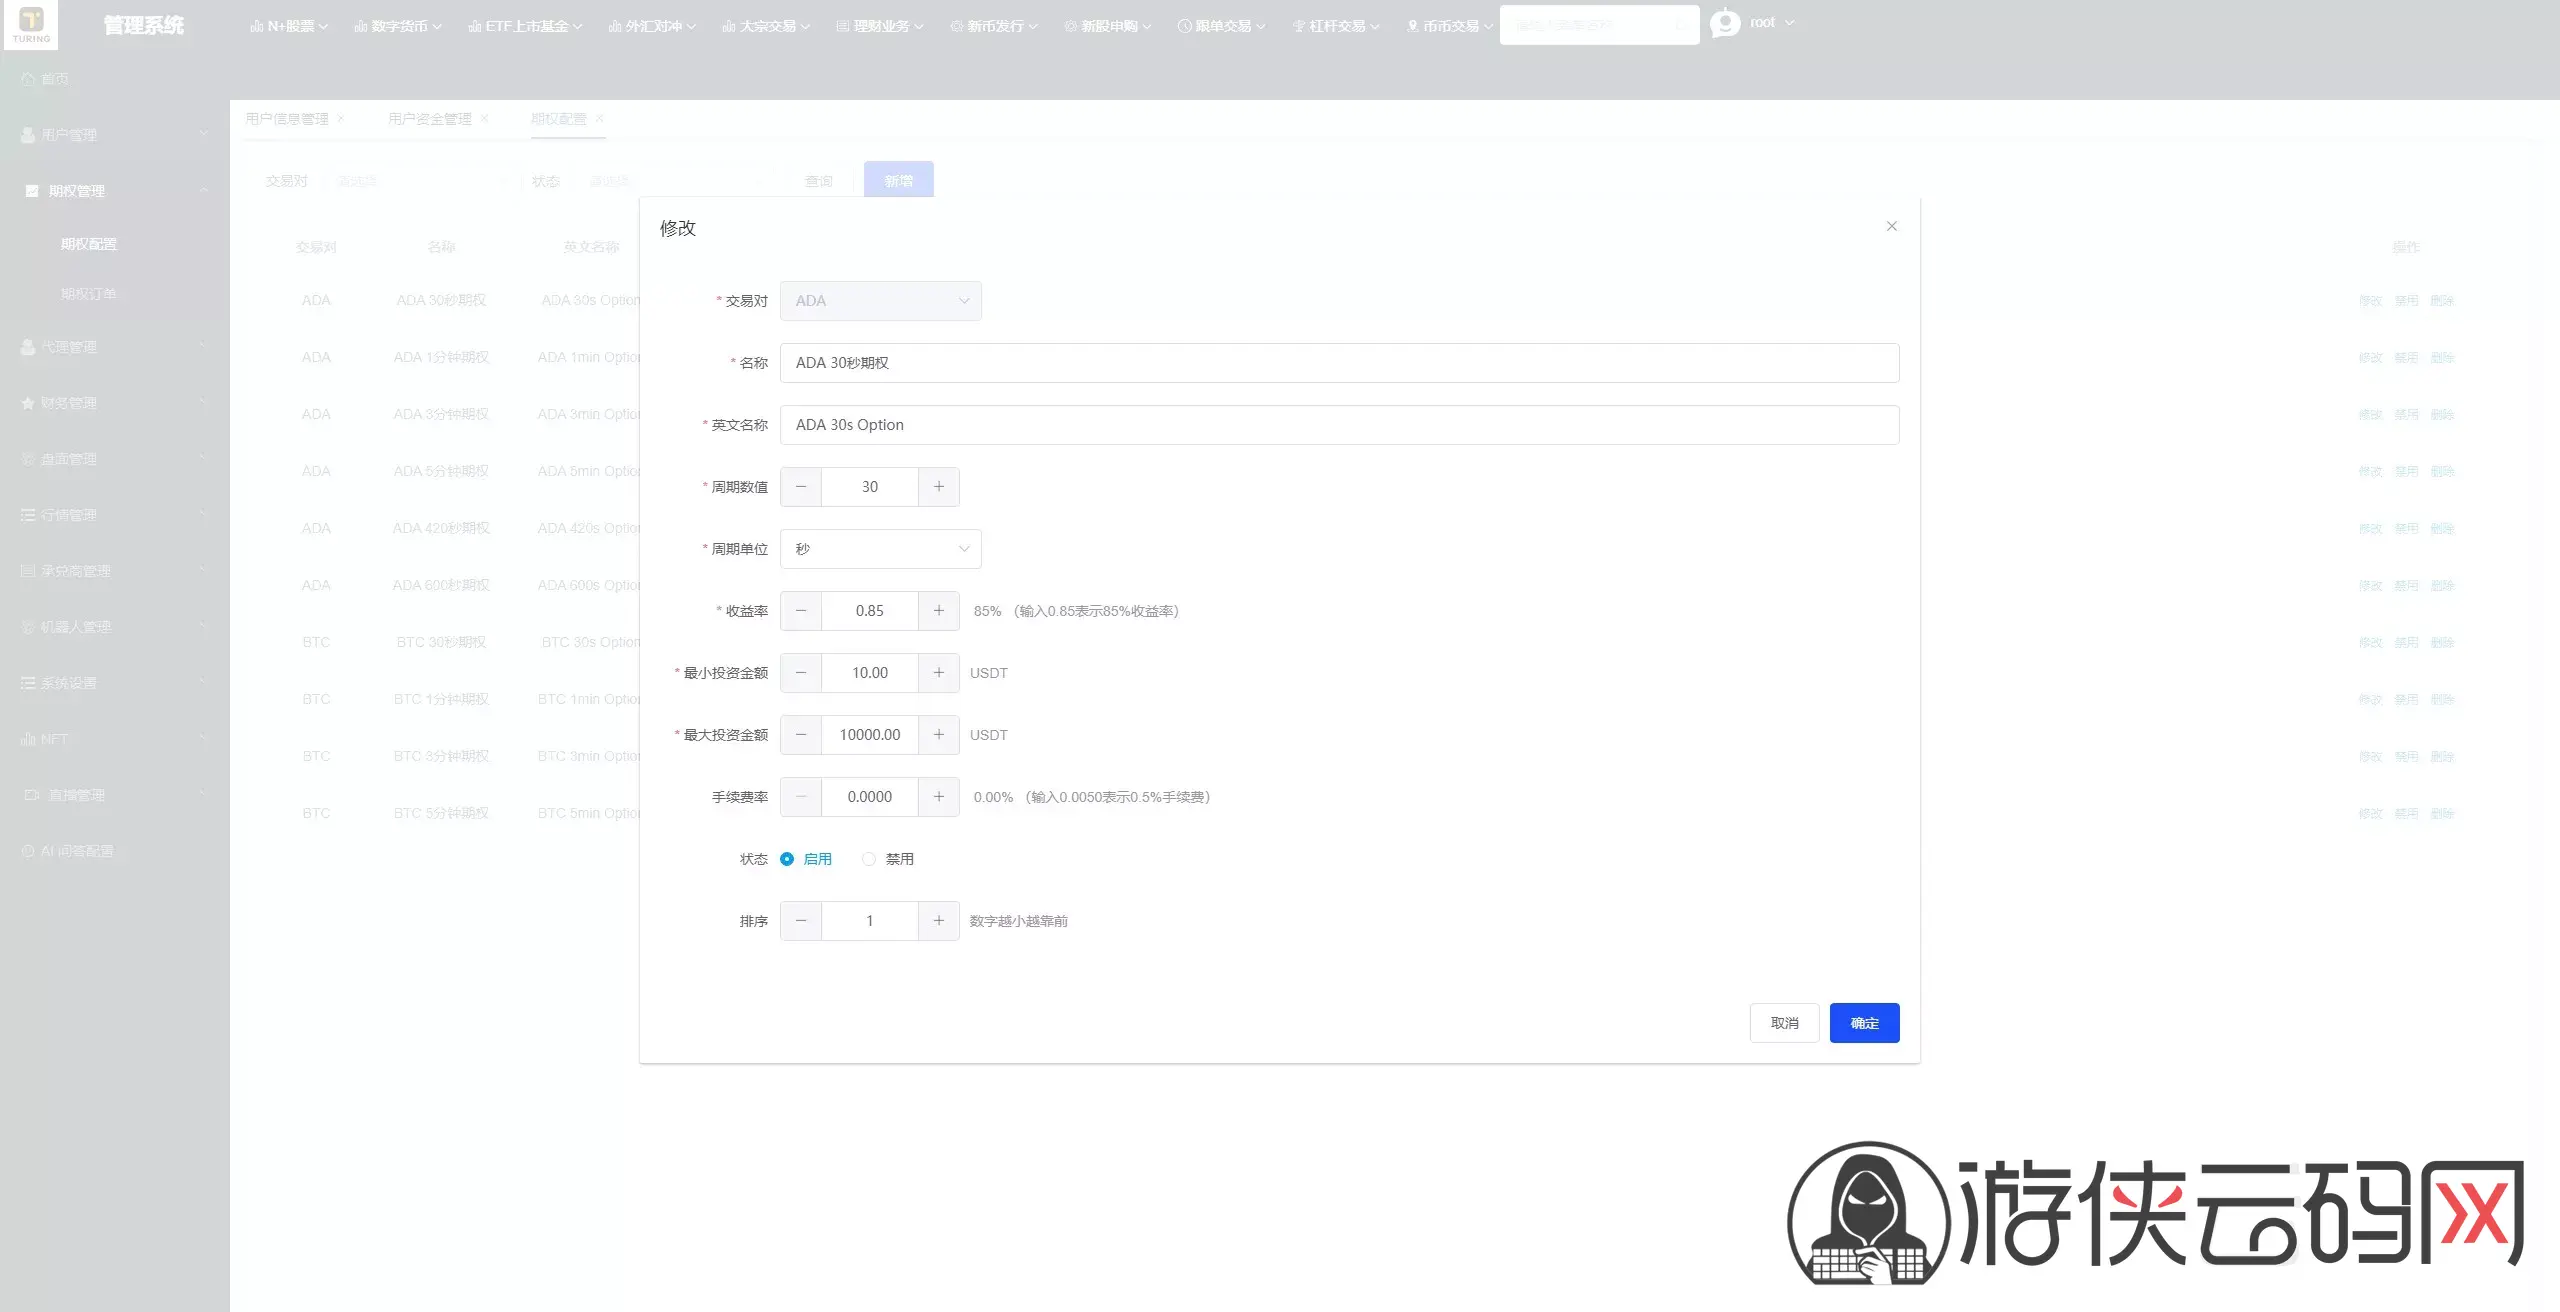
Task: Decrease 最大投资金额 using the minus button
Action: (801, 735)
